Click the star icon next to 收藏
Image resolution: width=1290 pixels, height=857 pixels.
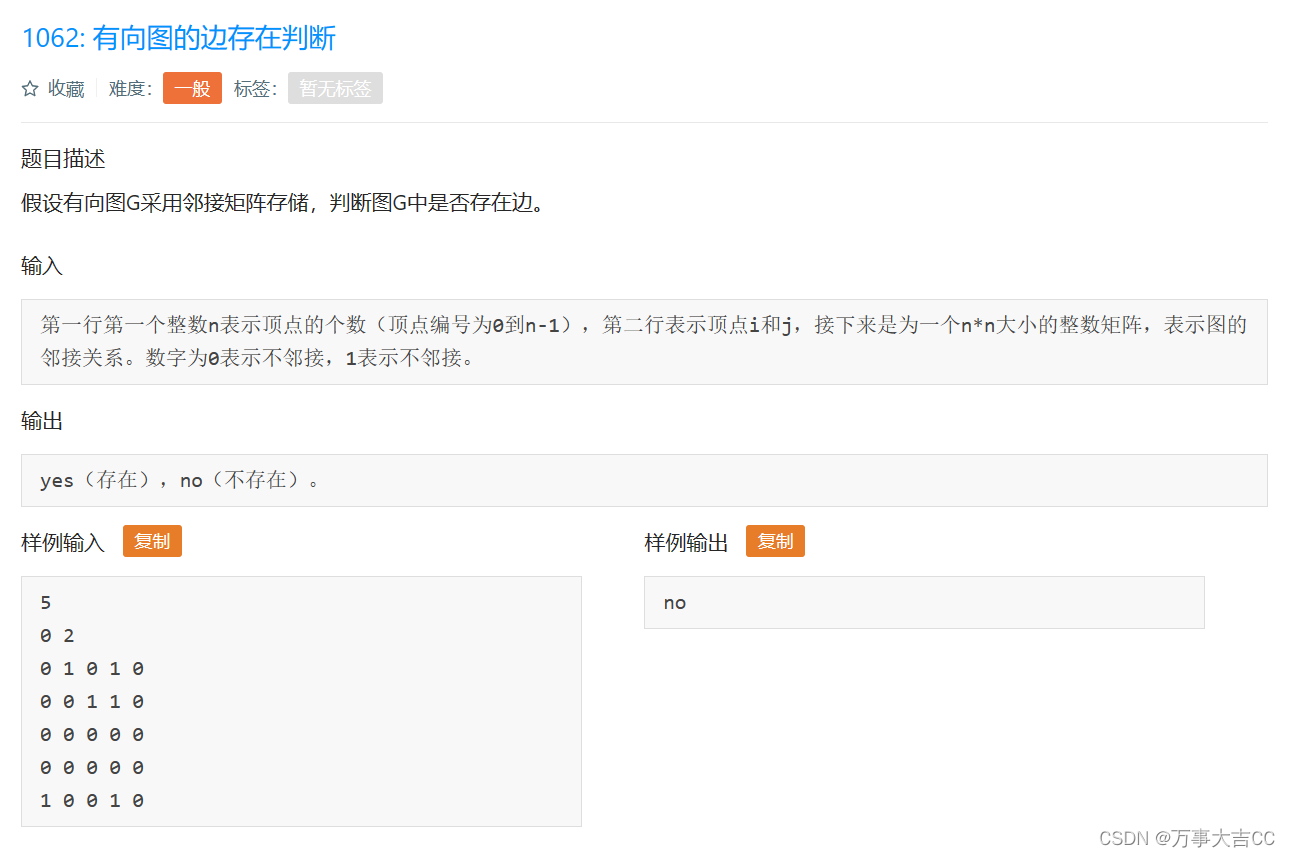click(x=30, y=89)
